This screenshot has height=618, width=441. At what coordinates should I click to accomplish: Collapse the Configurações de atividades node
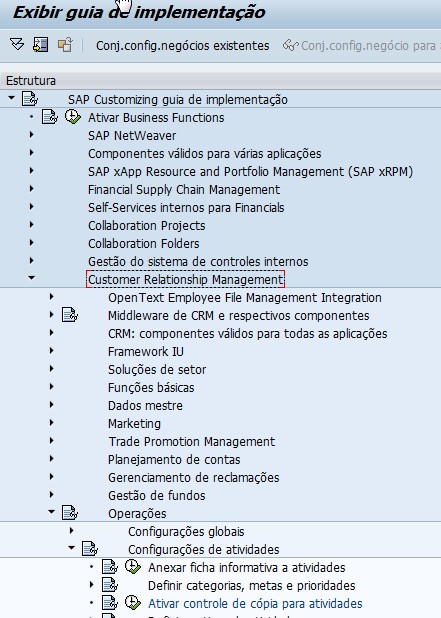tap(71, 547)
